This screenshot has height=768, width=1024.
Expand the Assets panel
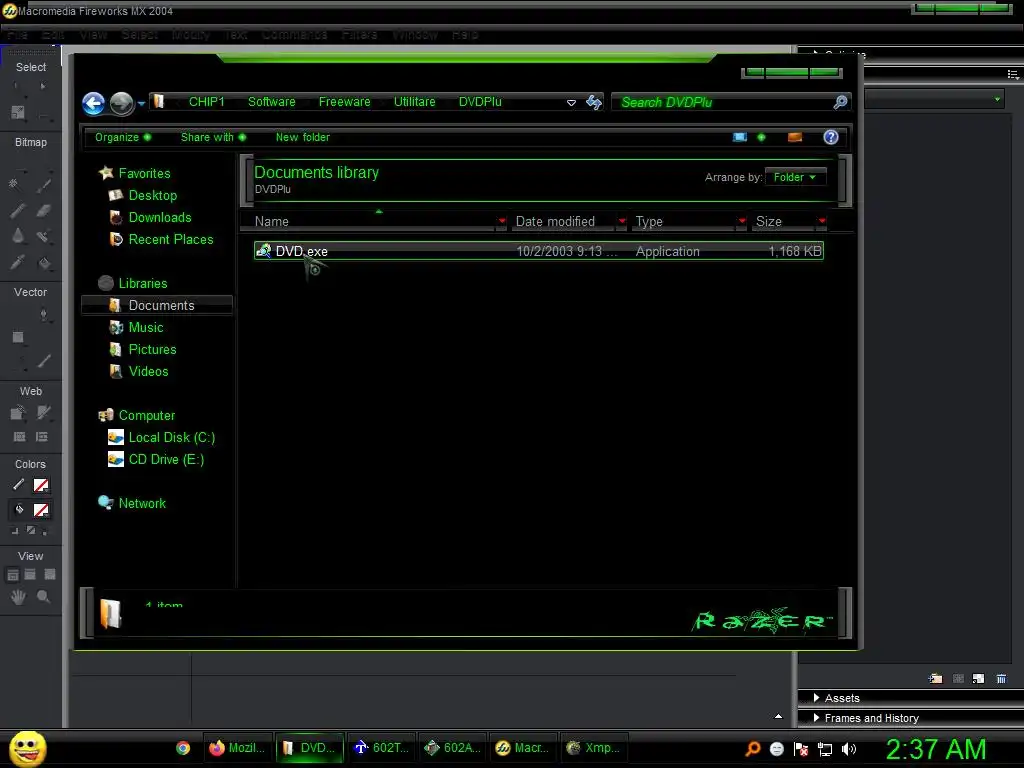[x=842, y=698]
